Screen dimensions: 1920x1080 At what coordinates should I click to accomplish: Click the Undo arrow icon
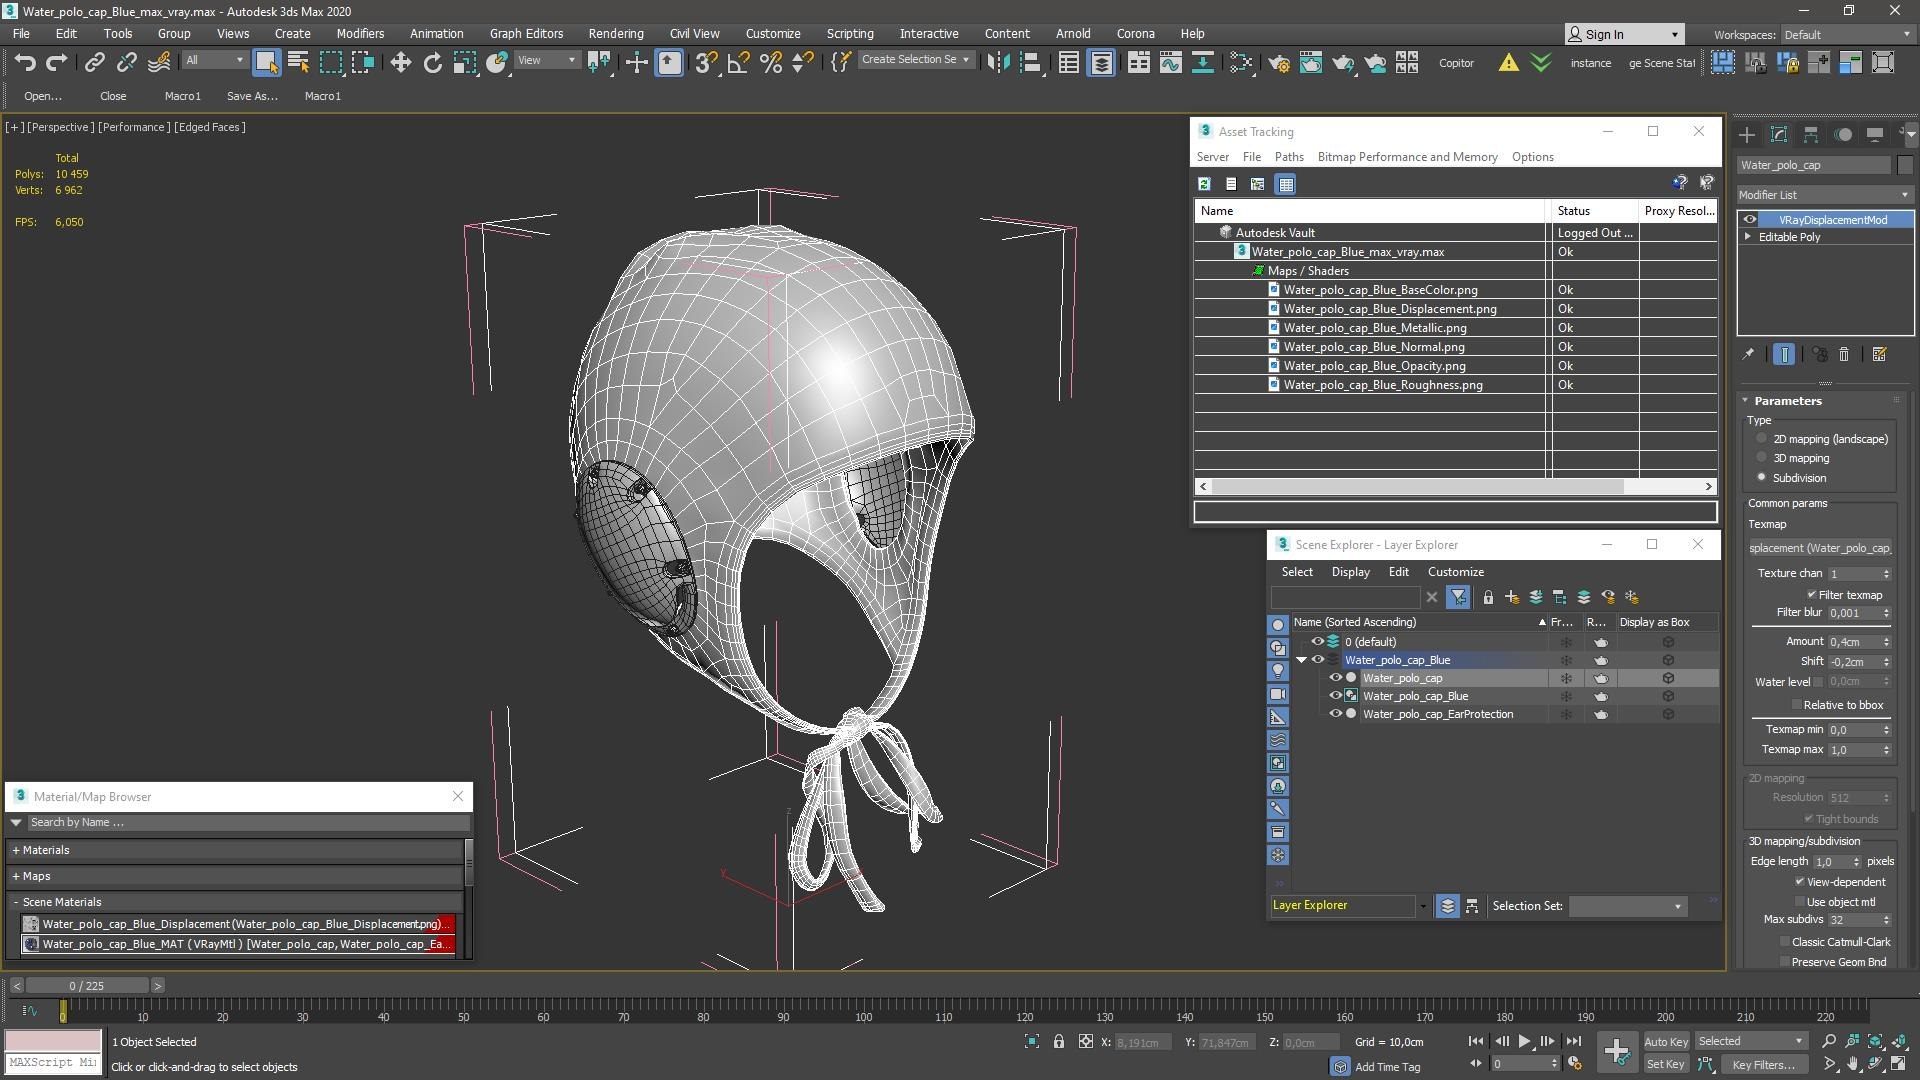pyautogui.click(x=25, y=63)
